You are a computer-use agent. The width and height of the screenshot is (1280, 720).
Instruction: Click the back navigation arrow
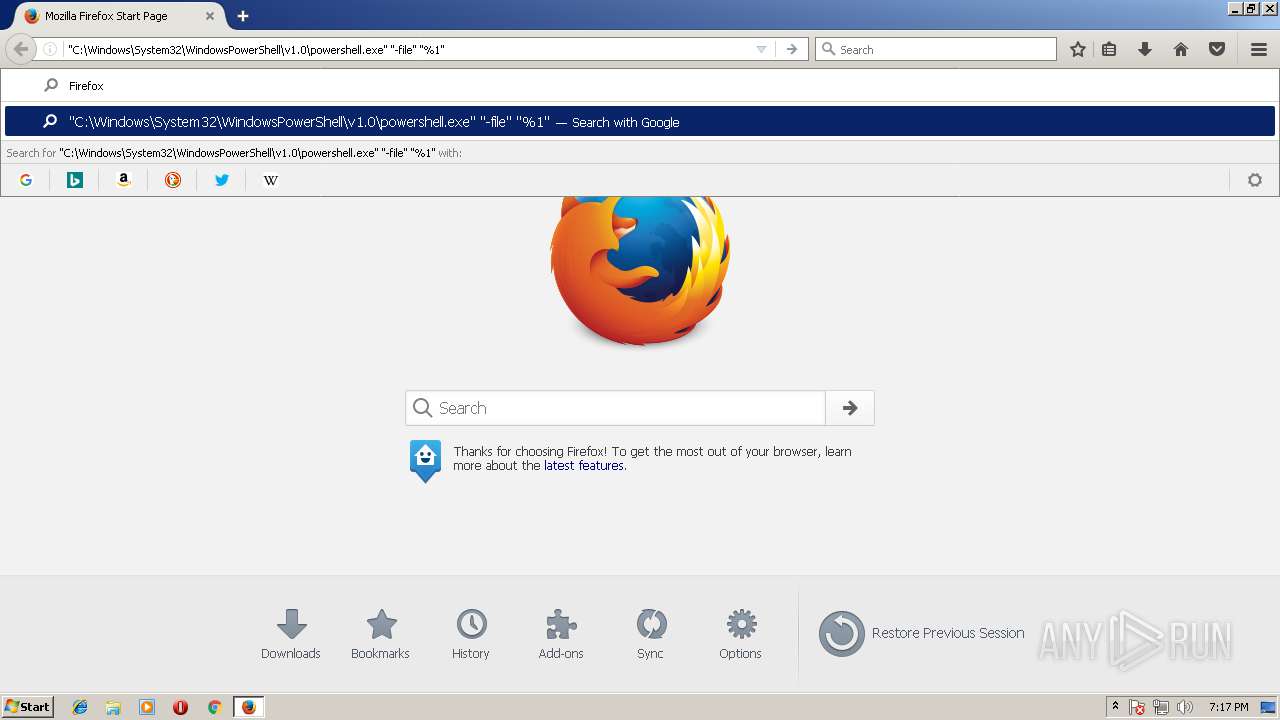click(x=21, y=49)
